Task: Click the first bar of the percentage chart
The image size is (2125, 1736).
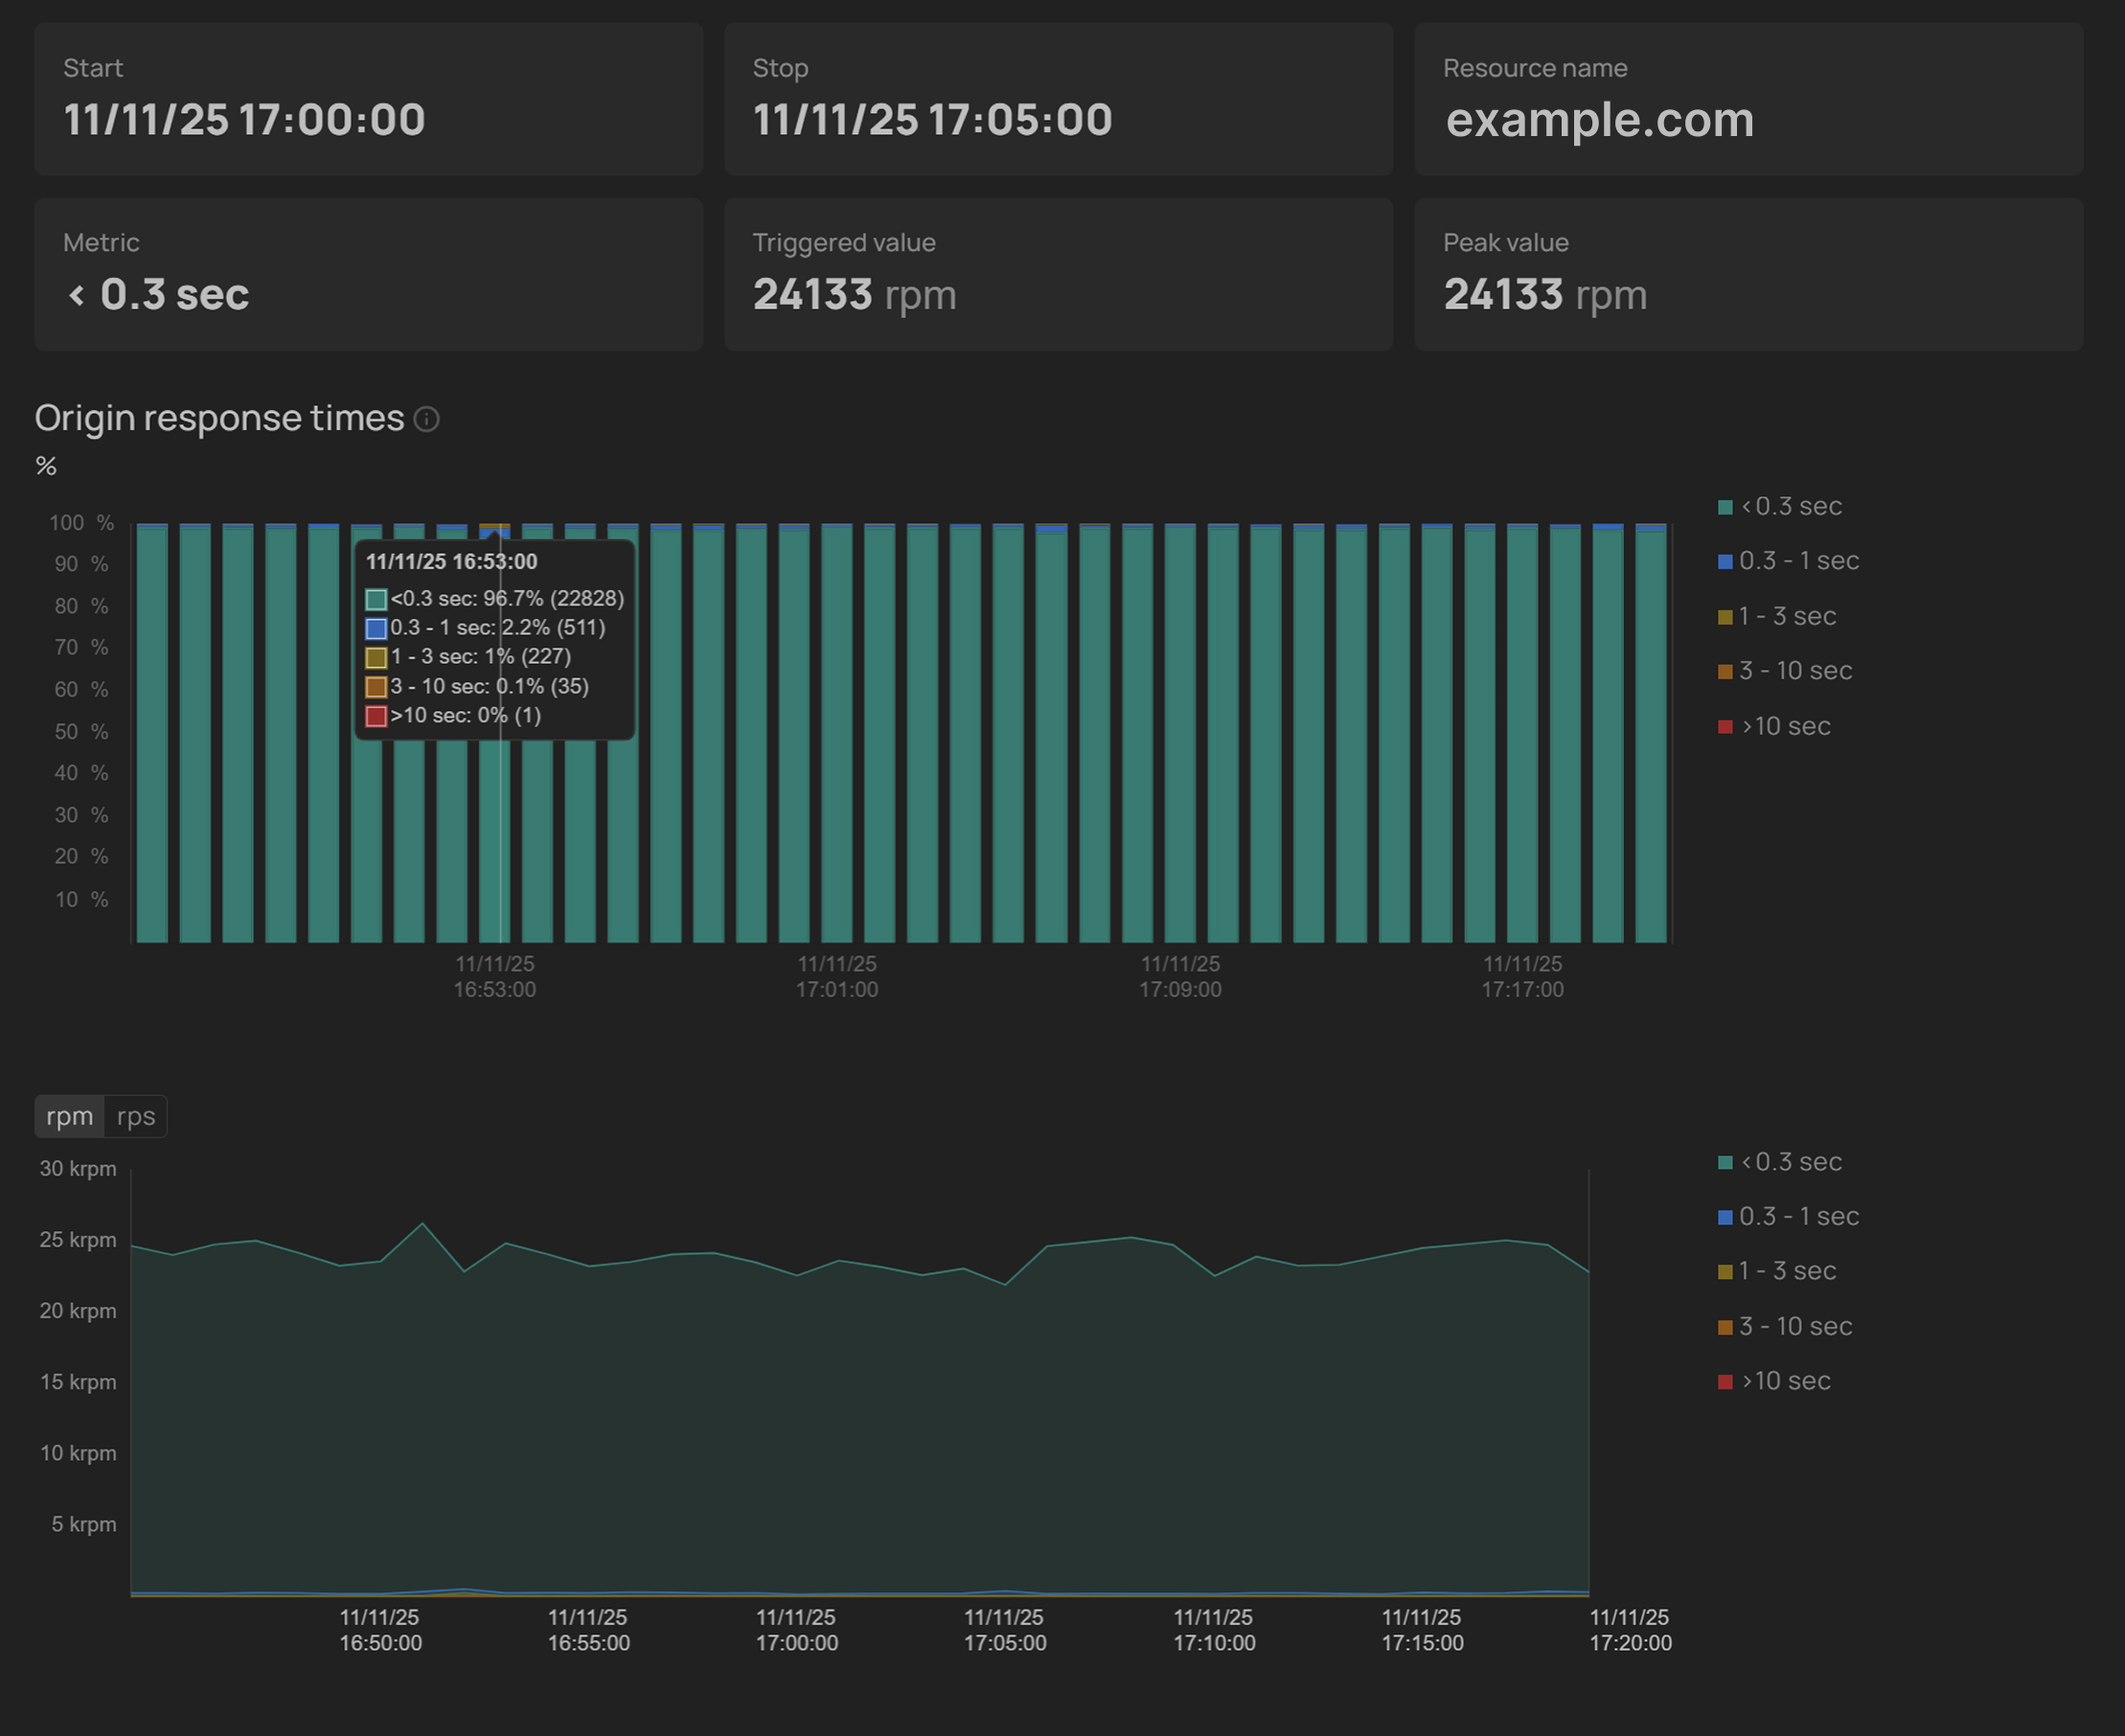Action: point(152,735)
